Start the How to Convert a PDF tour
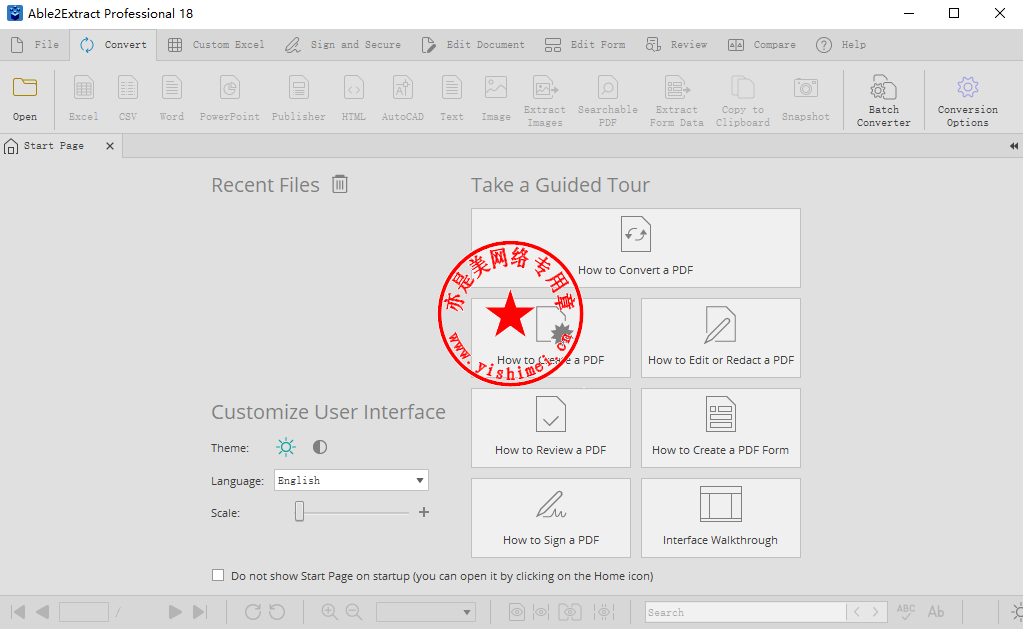Viewport: 1023px width, 629px height. [635, 248]
